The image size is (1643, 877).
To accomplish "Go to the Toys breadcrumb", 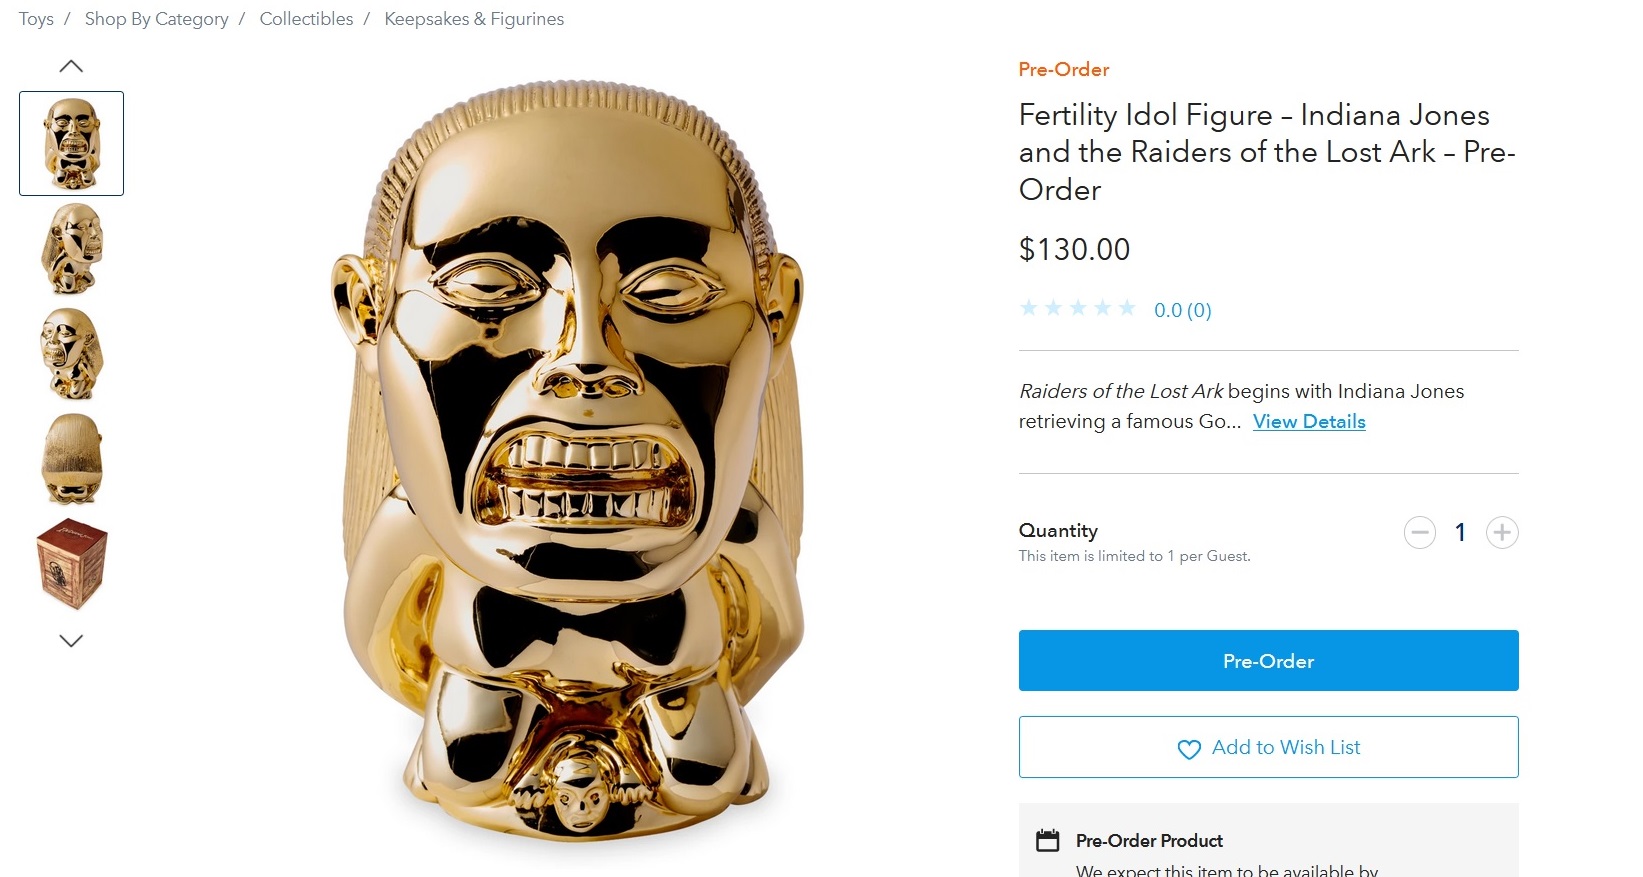I will (36, 19).
